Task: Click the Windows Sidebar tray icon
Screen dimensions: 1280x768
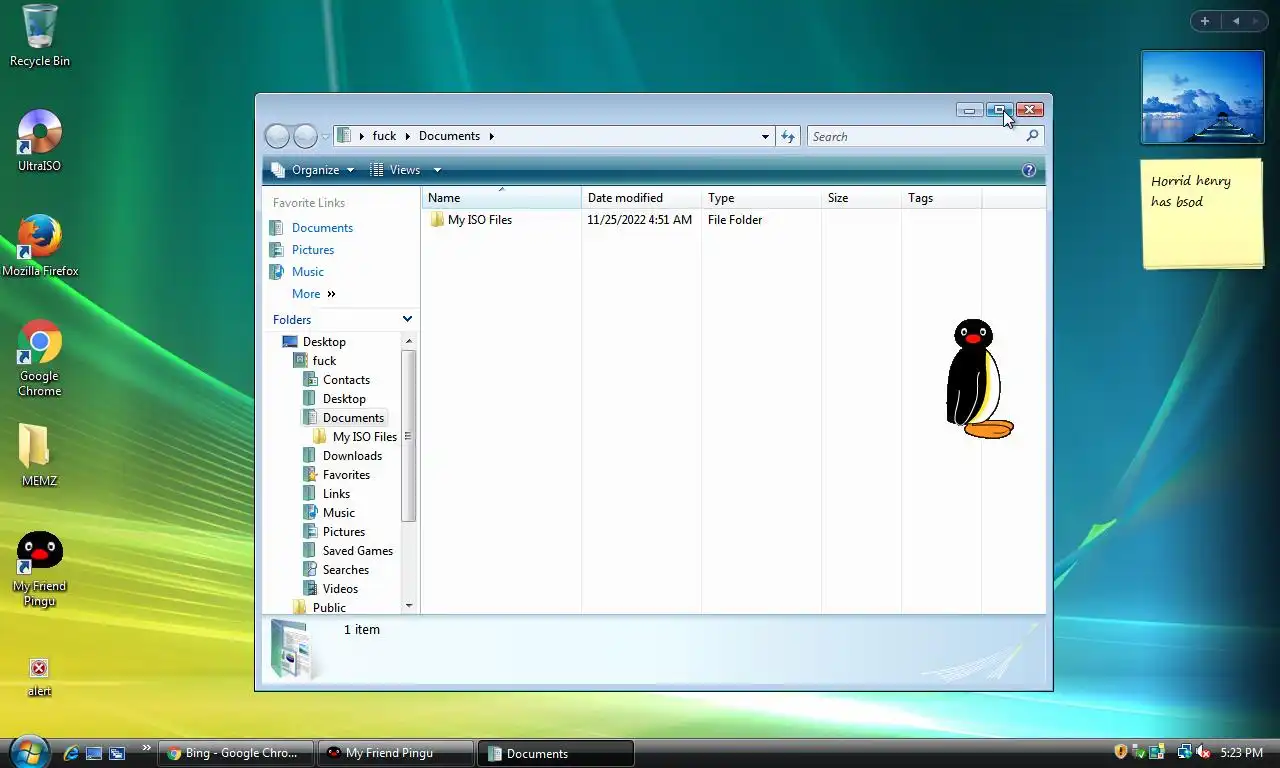Action: tap(1157, 752)
